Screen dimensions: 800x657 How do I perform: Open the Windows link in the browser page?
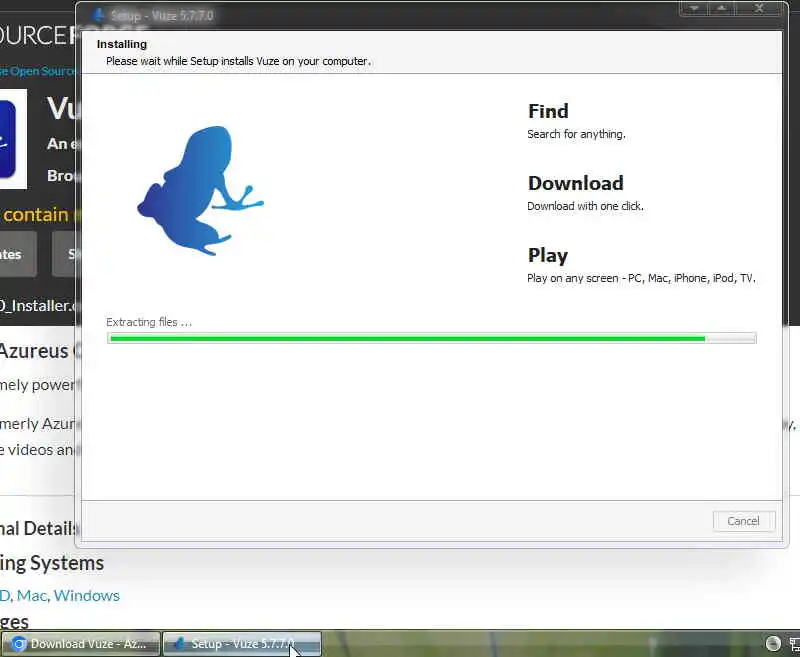86,595
